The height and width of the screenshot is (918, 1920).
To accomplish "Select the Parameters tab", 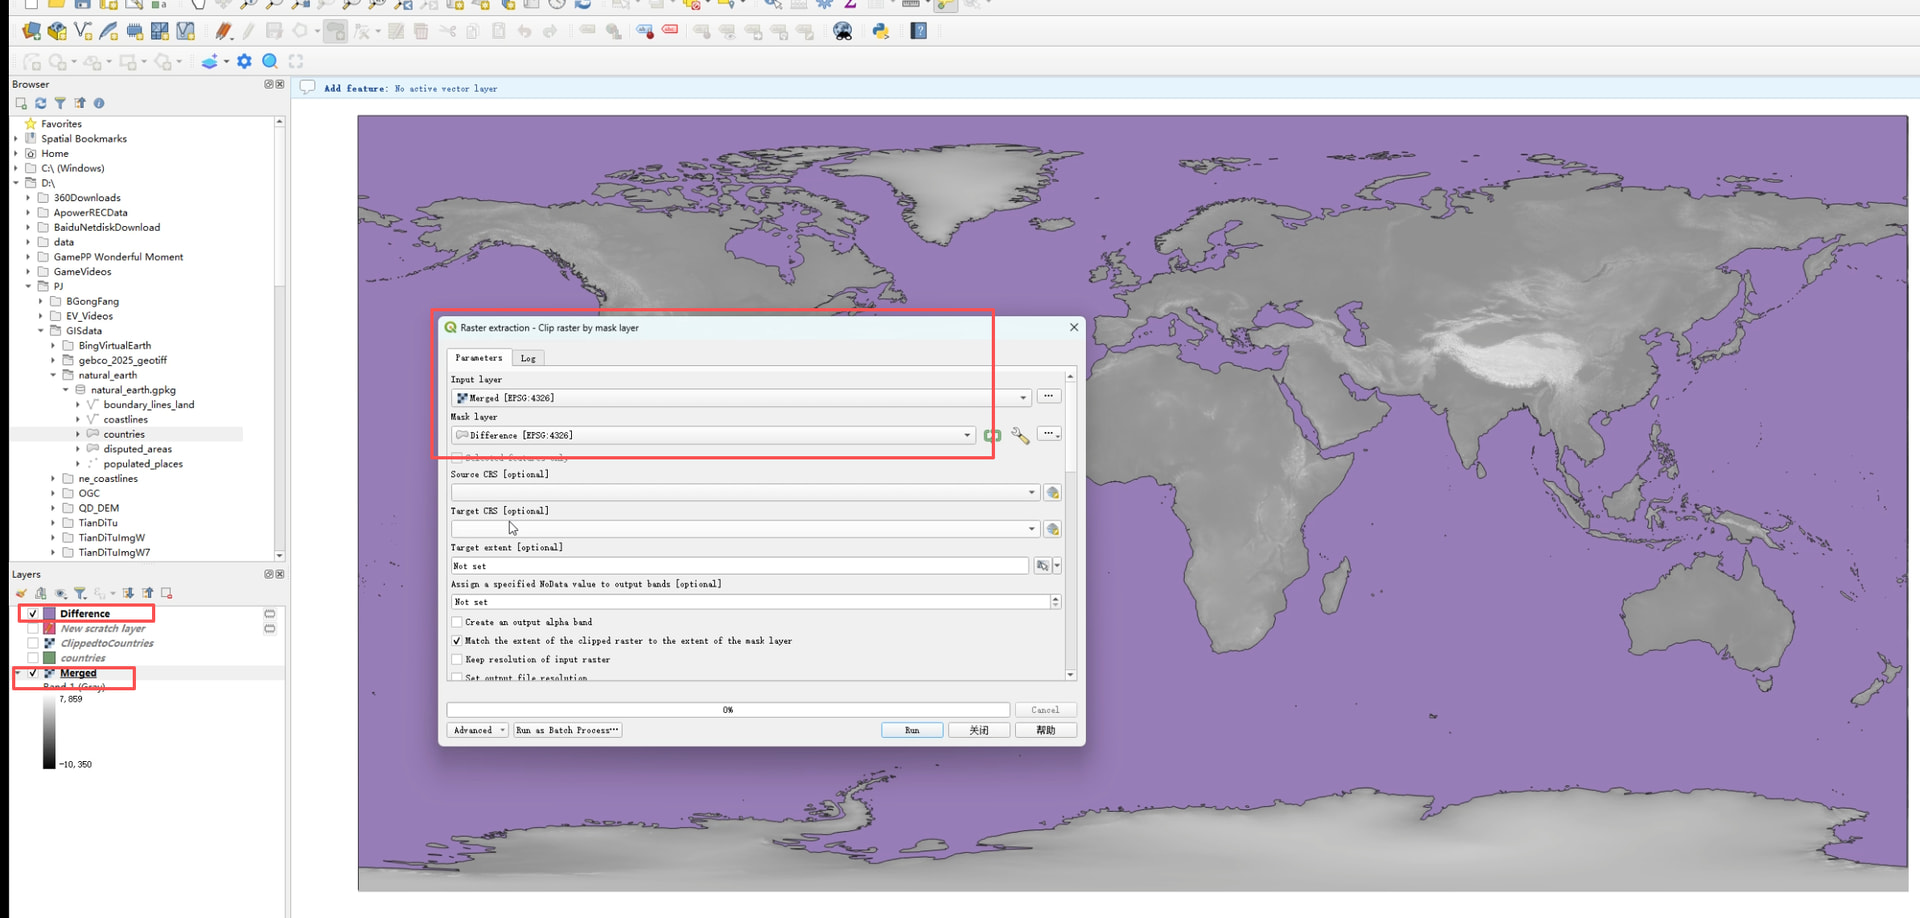I will (x=479, y=358).
